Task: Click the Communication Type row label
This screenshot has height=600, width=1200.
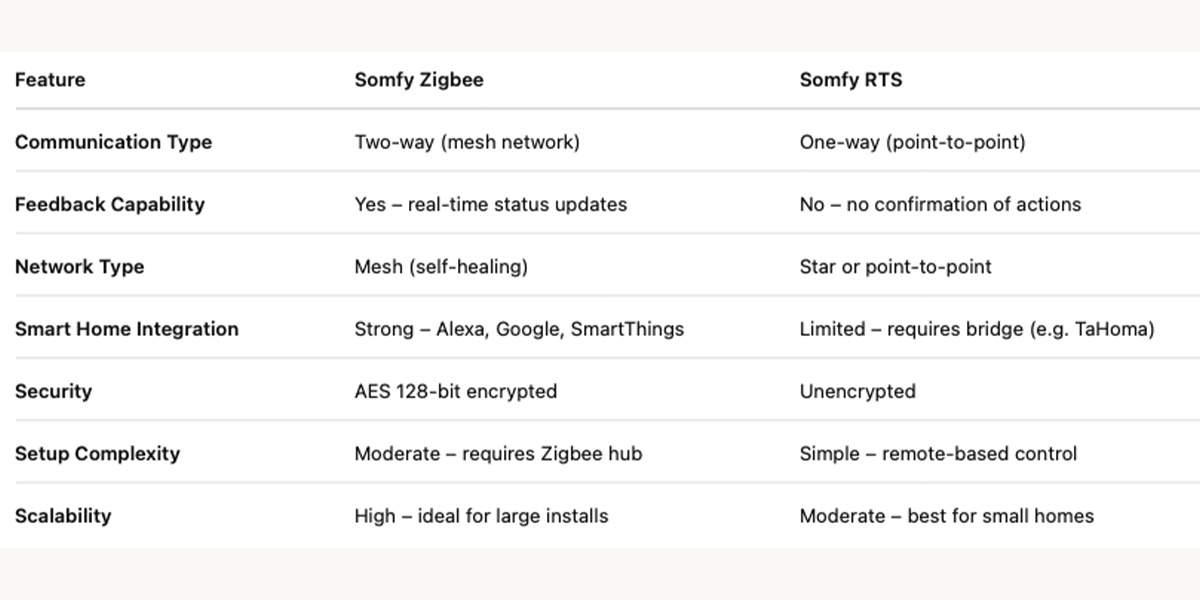Action: click(x=113, y=142)
